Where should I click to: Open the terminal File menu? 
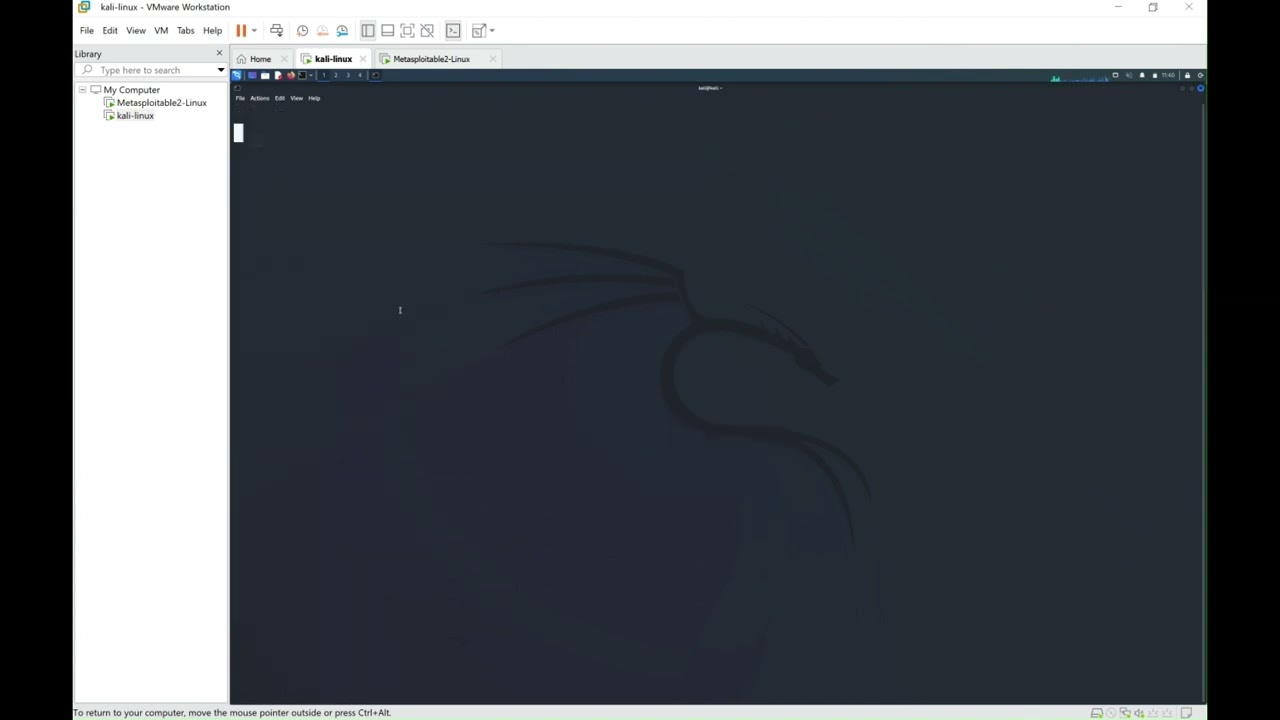coord(240,98)
